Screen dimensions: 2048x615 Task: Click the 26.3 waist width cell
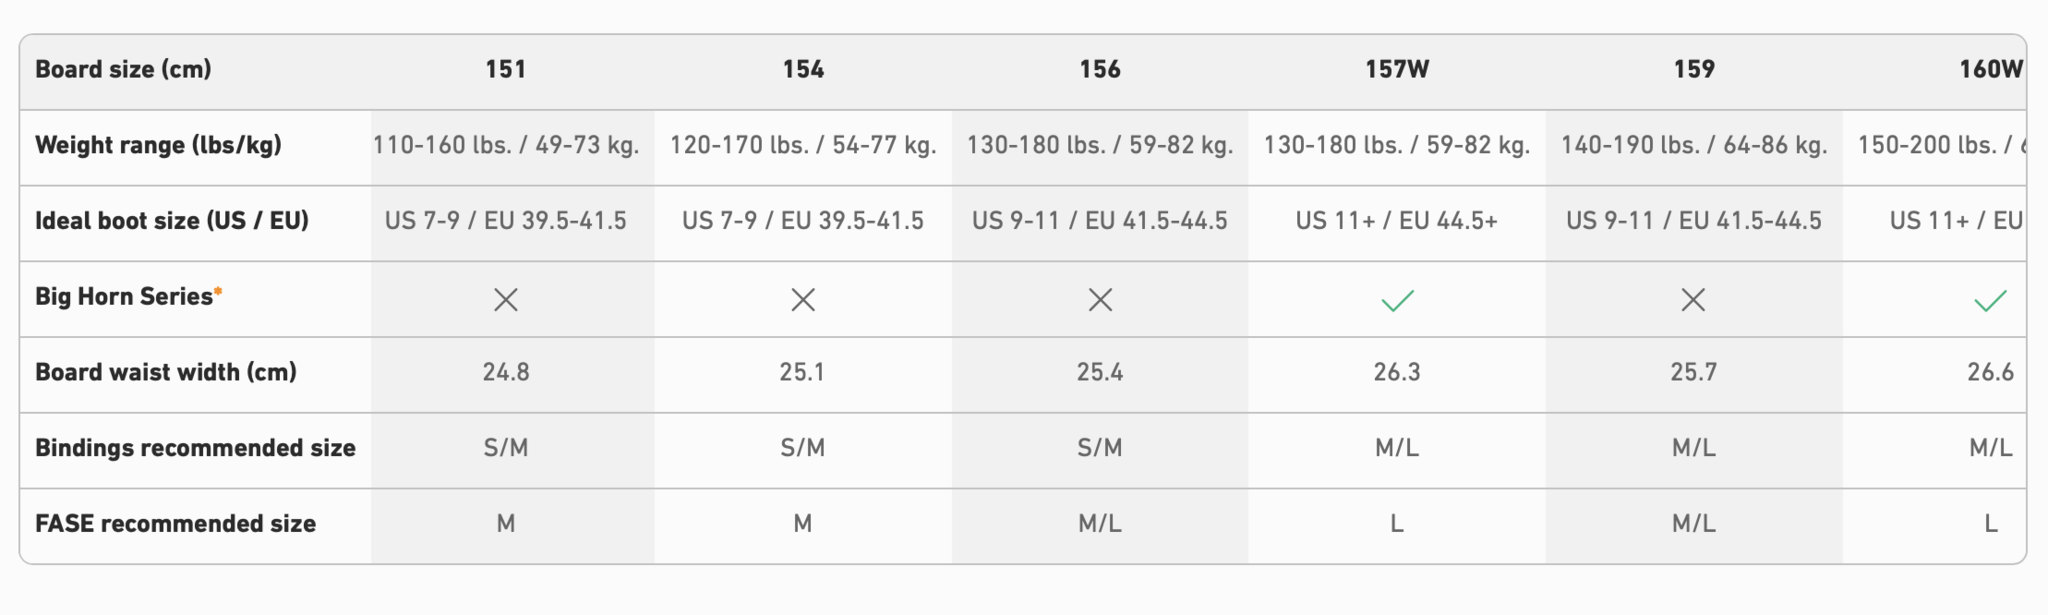[x=1397, y=372]
